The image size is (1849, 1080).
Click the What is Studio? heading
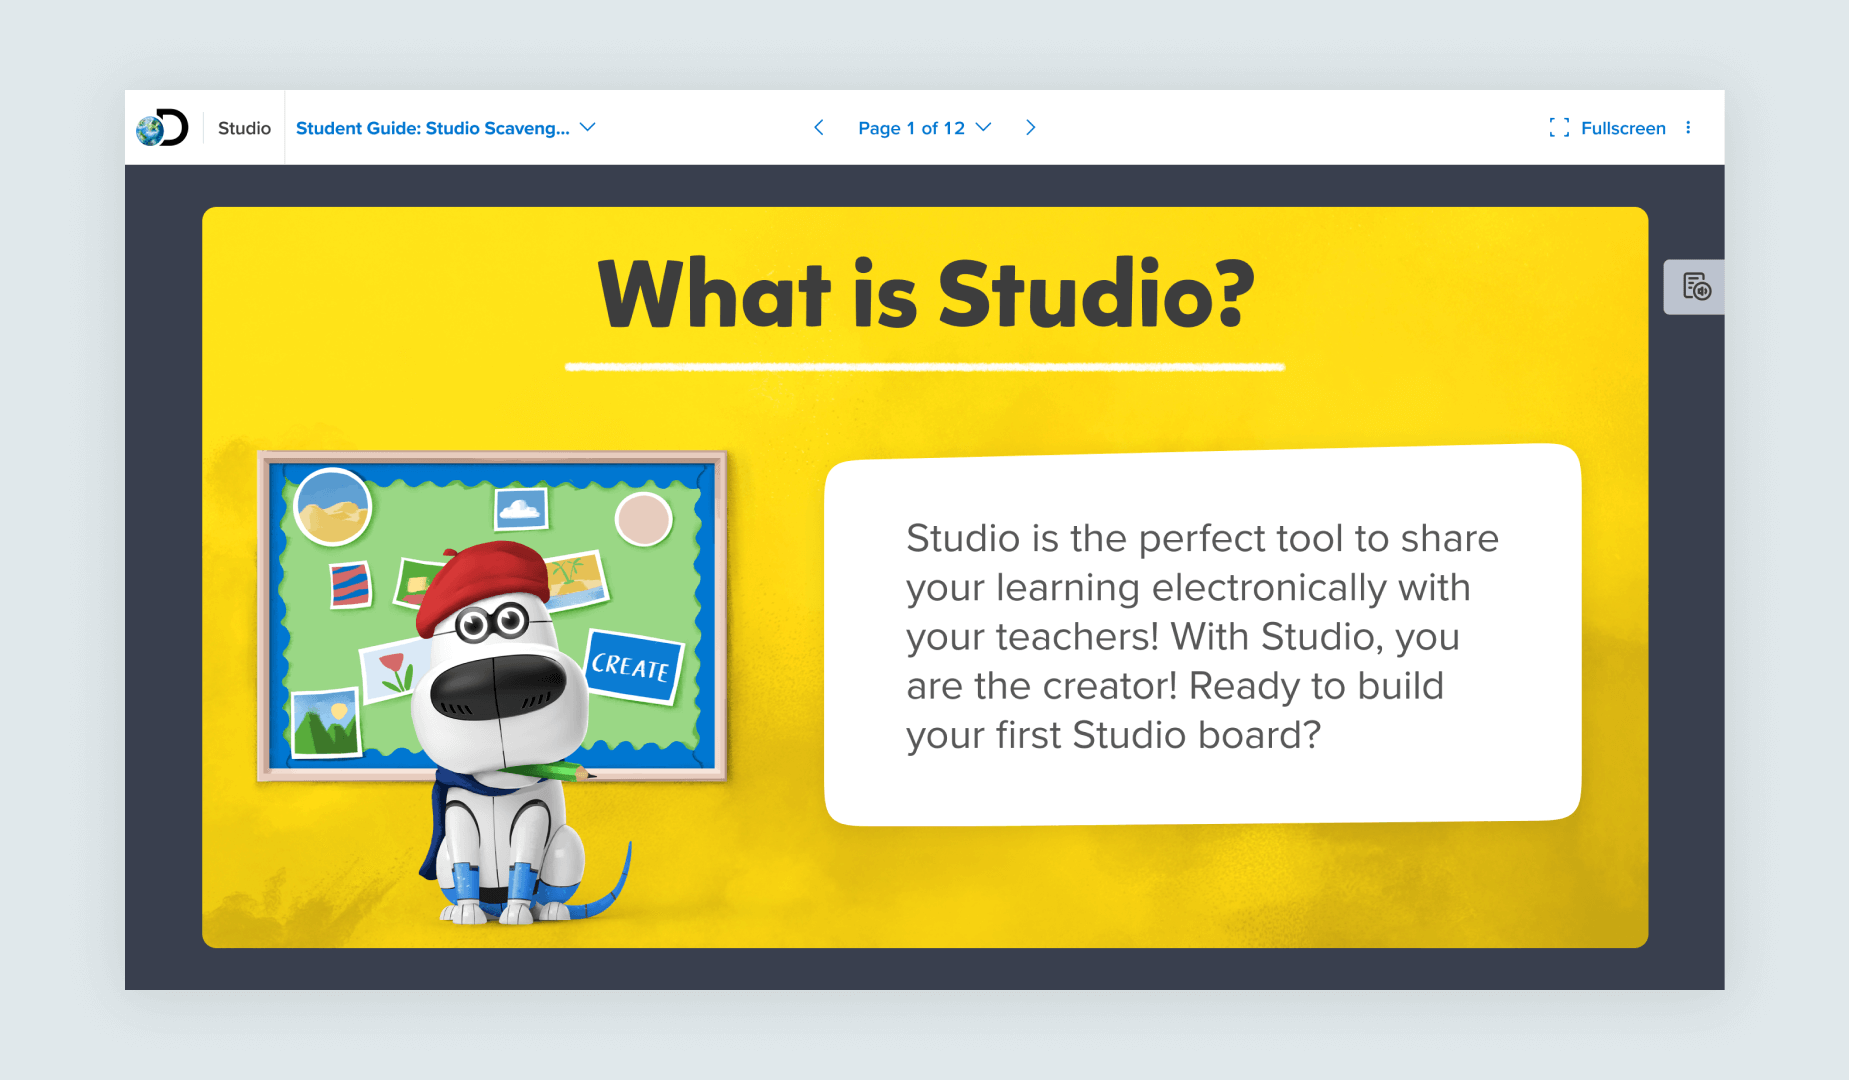click(925, 294)
